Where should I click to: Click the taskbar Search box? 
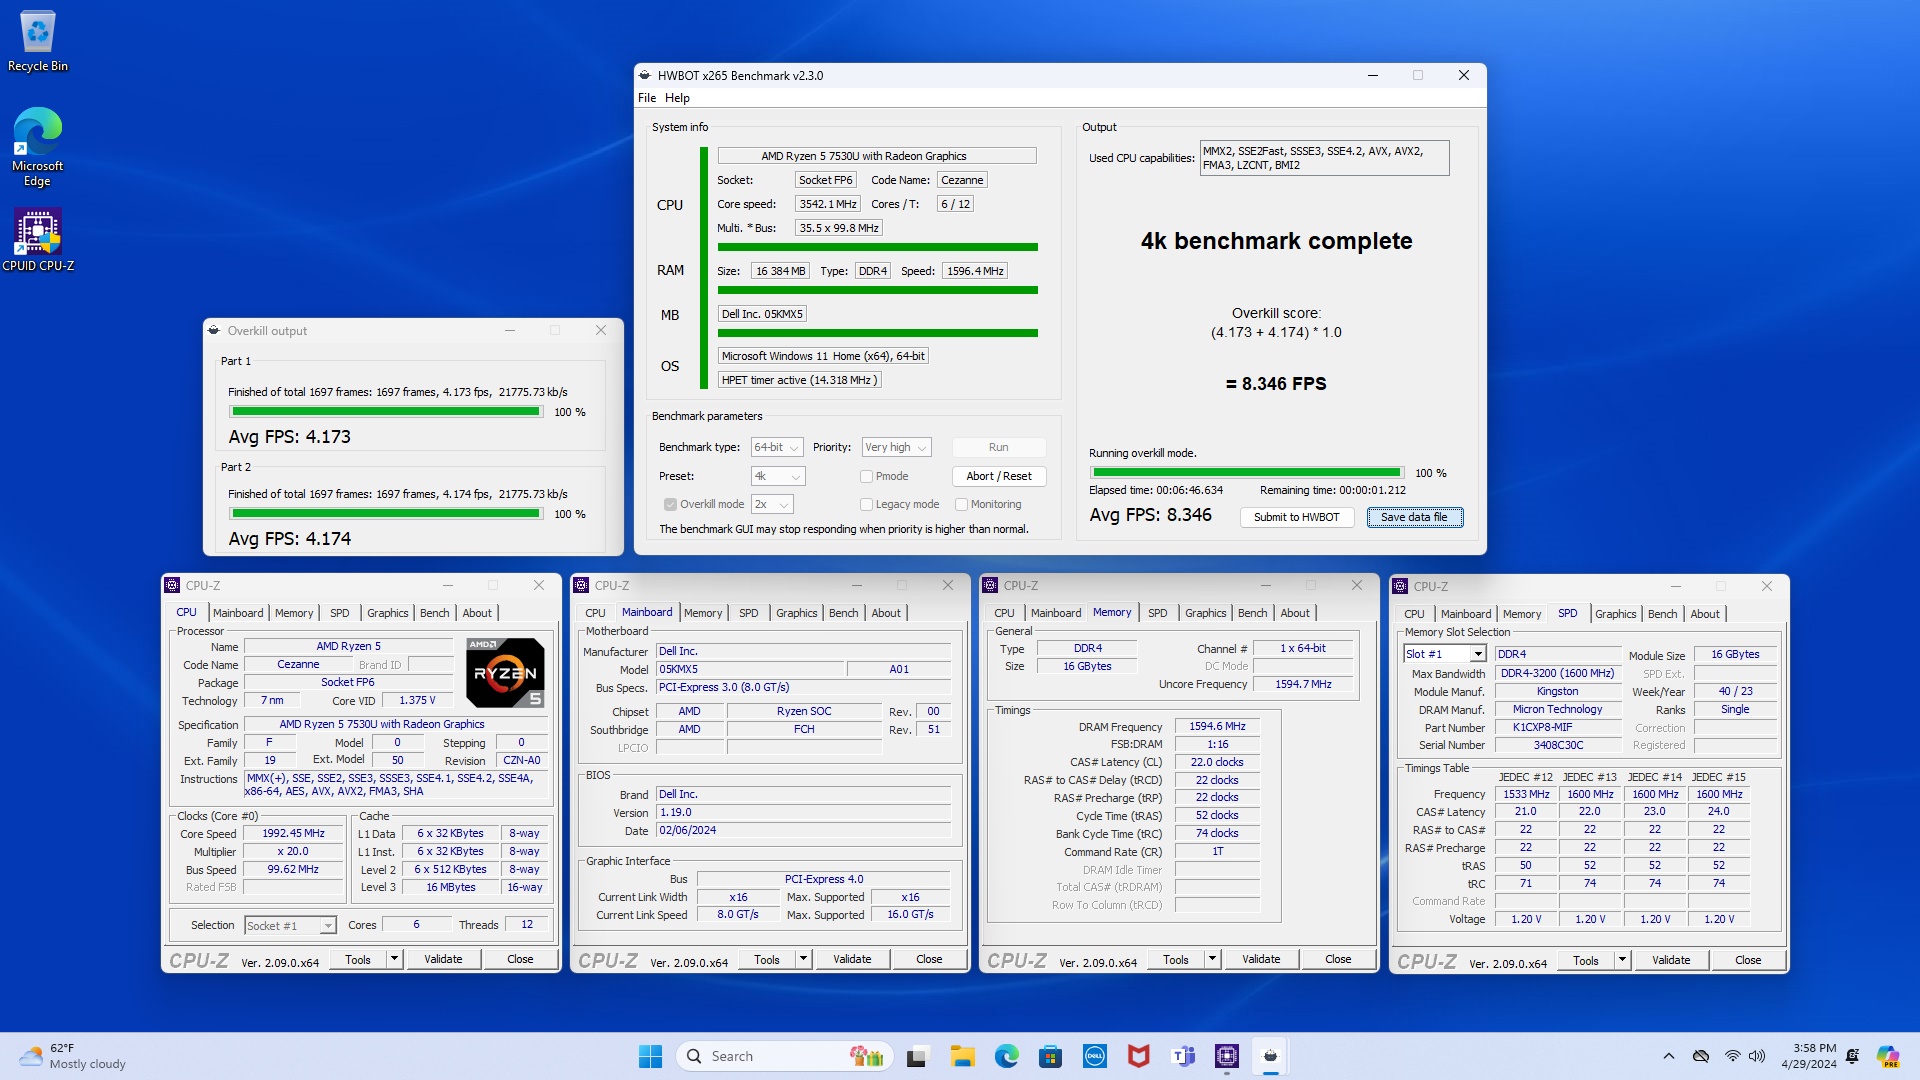pyautogui.click(x=784, y=1056)
